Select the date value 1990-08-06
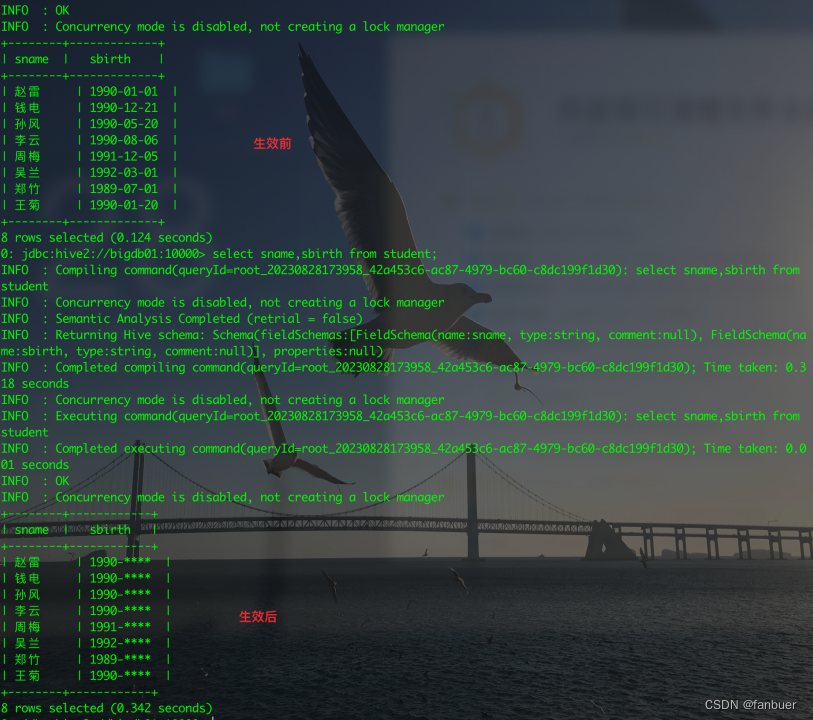Screen dimensions: 813x720 (124, 140)
